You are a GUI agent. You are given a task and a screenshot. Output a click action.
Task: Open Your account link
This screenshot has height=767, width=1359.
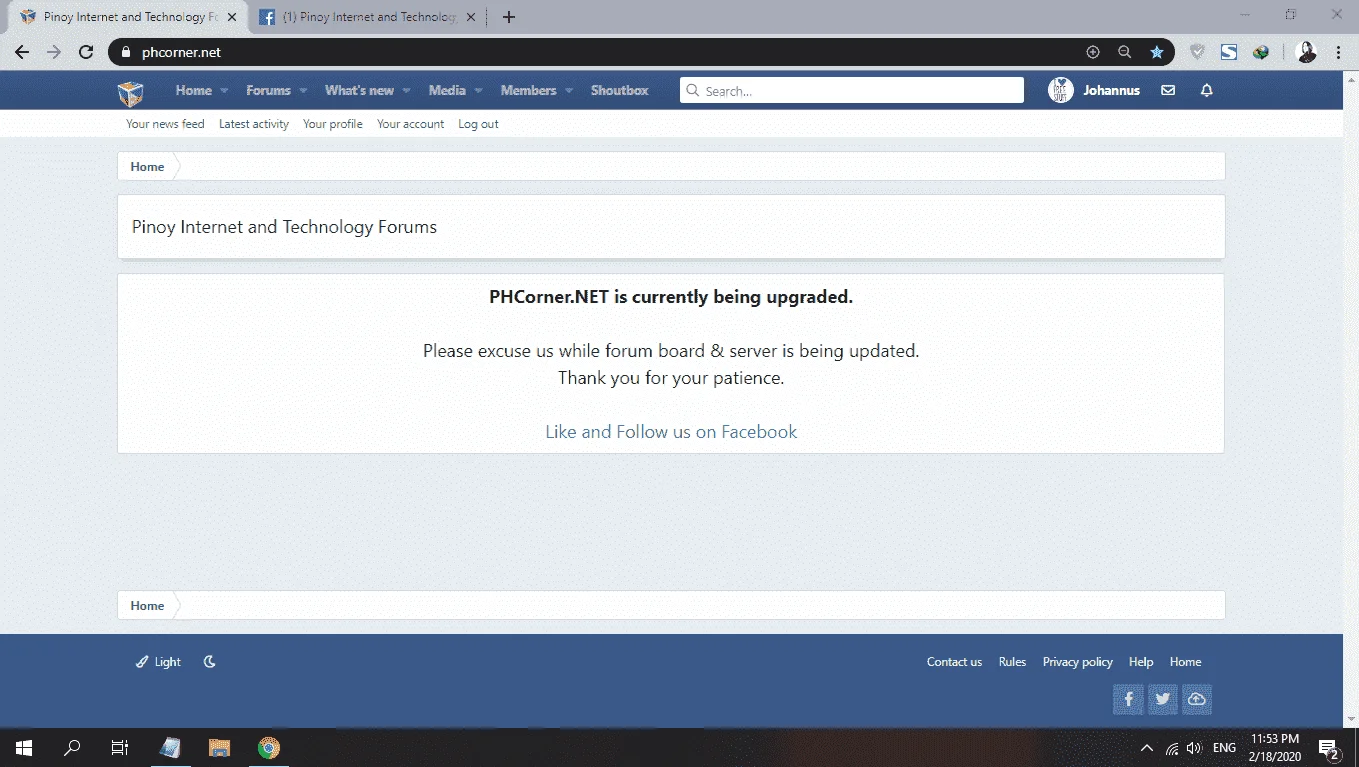(x=410, y=124)
